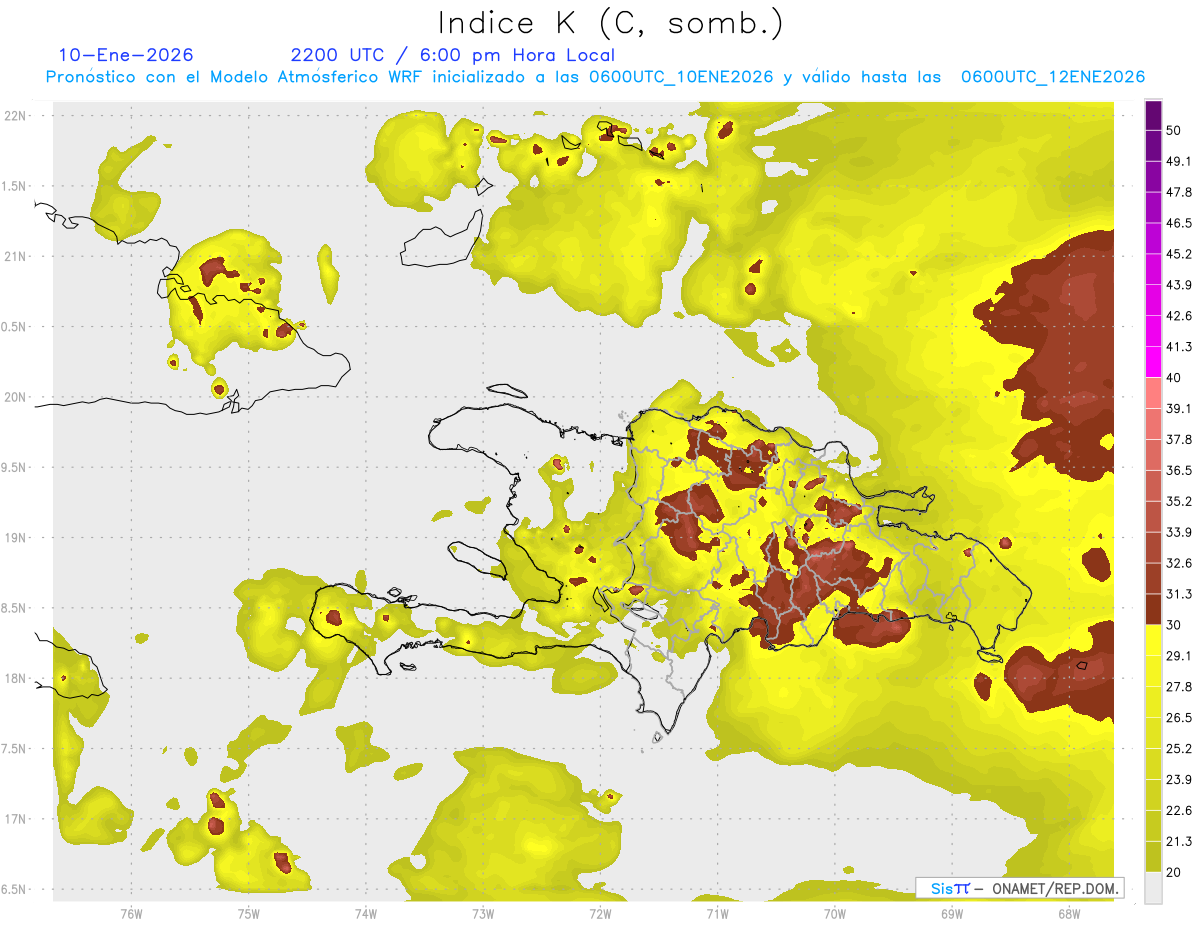Click the '31.3' color scale value
Screen dimensions: 1200x927
pos(1179,594)
